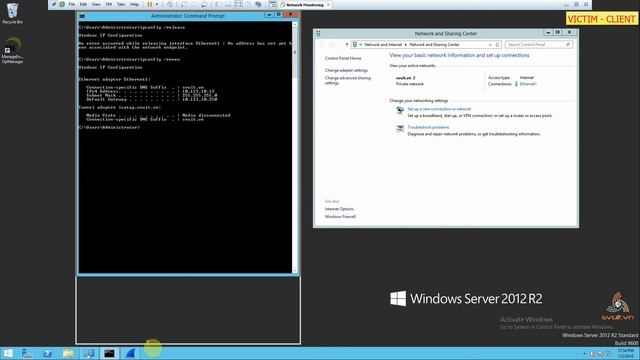Screen dimensions: 640x360
Task: Click the Troubleshoot problems icon
Action: [x=400, y=129]
